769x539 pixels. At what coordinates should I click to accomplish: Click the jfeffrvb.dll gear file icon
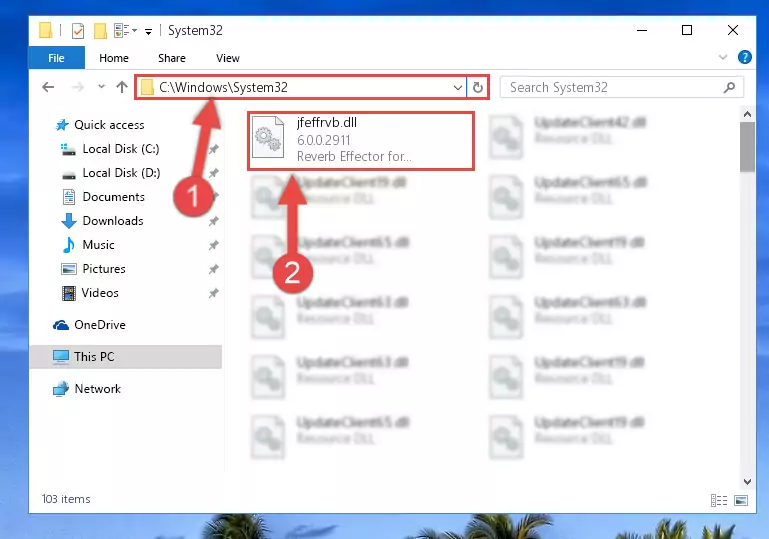[x=268, y=137]
